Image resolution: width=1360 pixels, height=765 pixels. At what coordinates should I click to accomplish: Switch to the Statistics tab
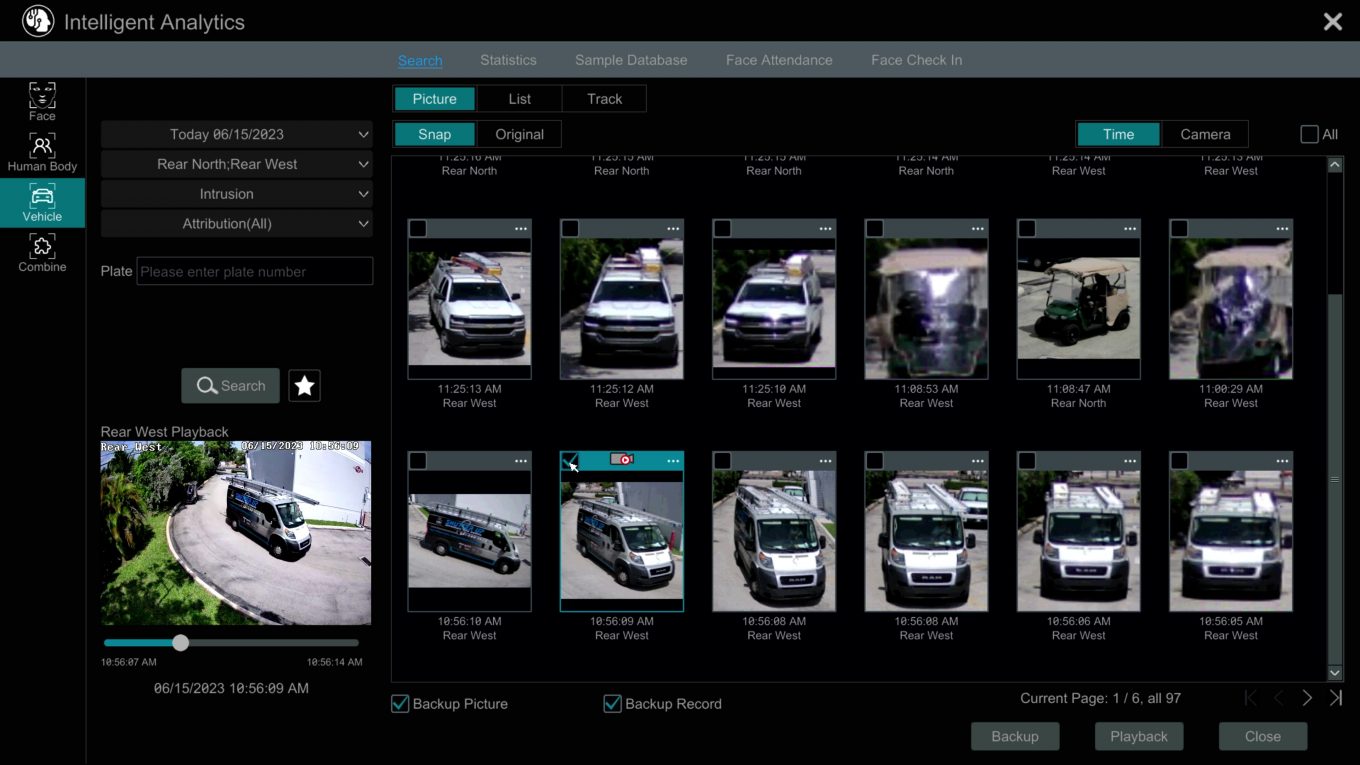coord(508,59)
